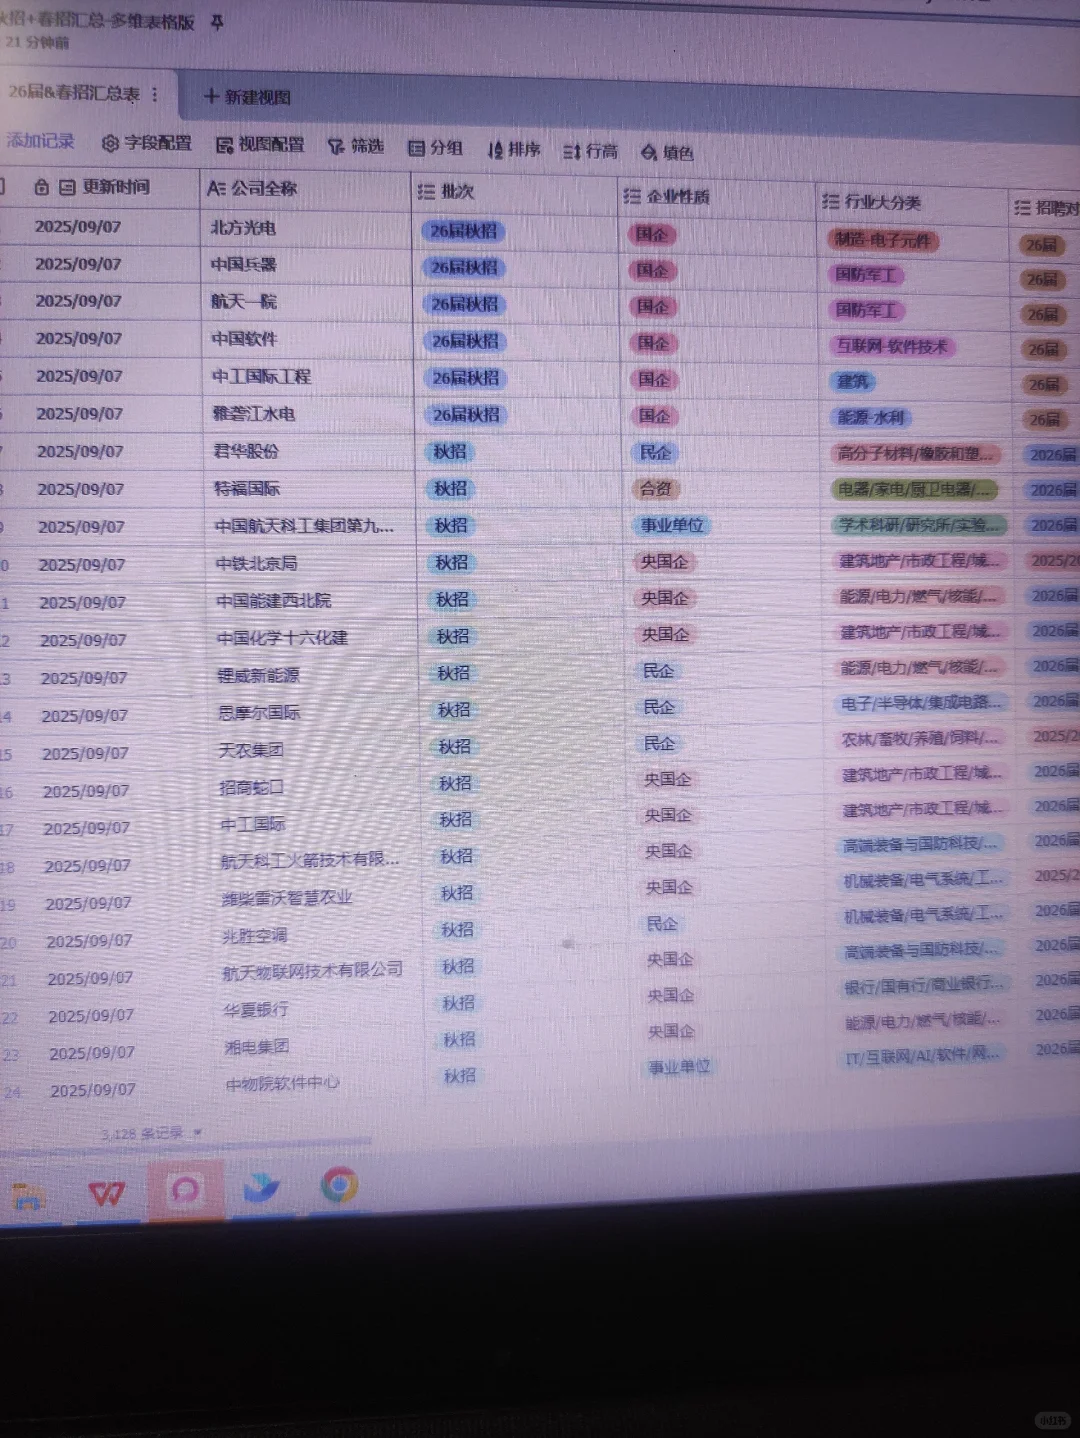Open the blue bird app taskbar icon

(261, 1187)
